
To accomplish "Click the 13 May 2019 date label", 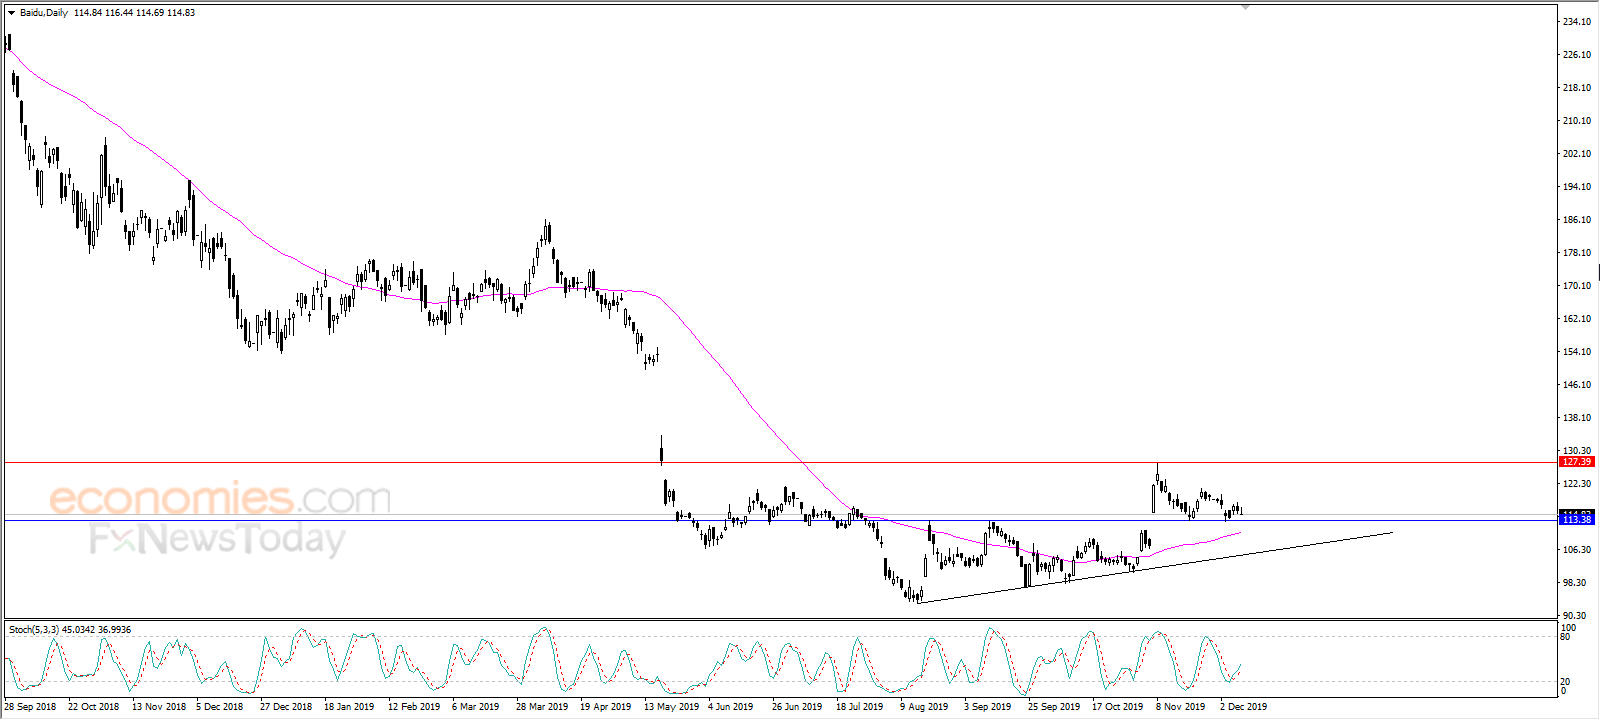I will (672, 707).
